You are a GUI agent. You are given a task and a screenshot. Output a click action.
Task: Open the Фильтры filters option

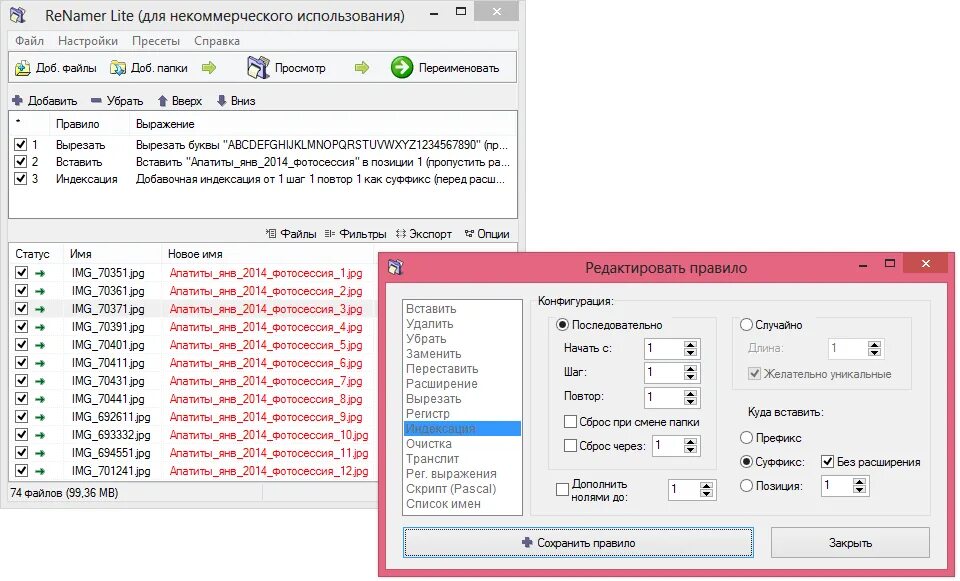[355, 233]
